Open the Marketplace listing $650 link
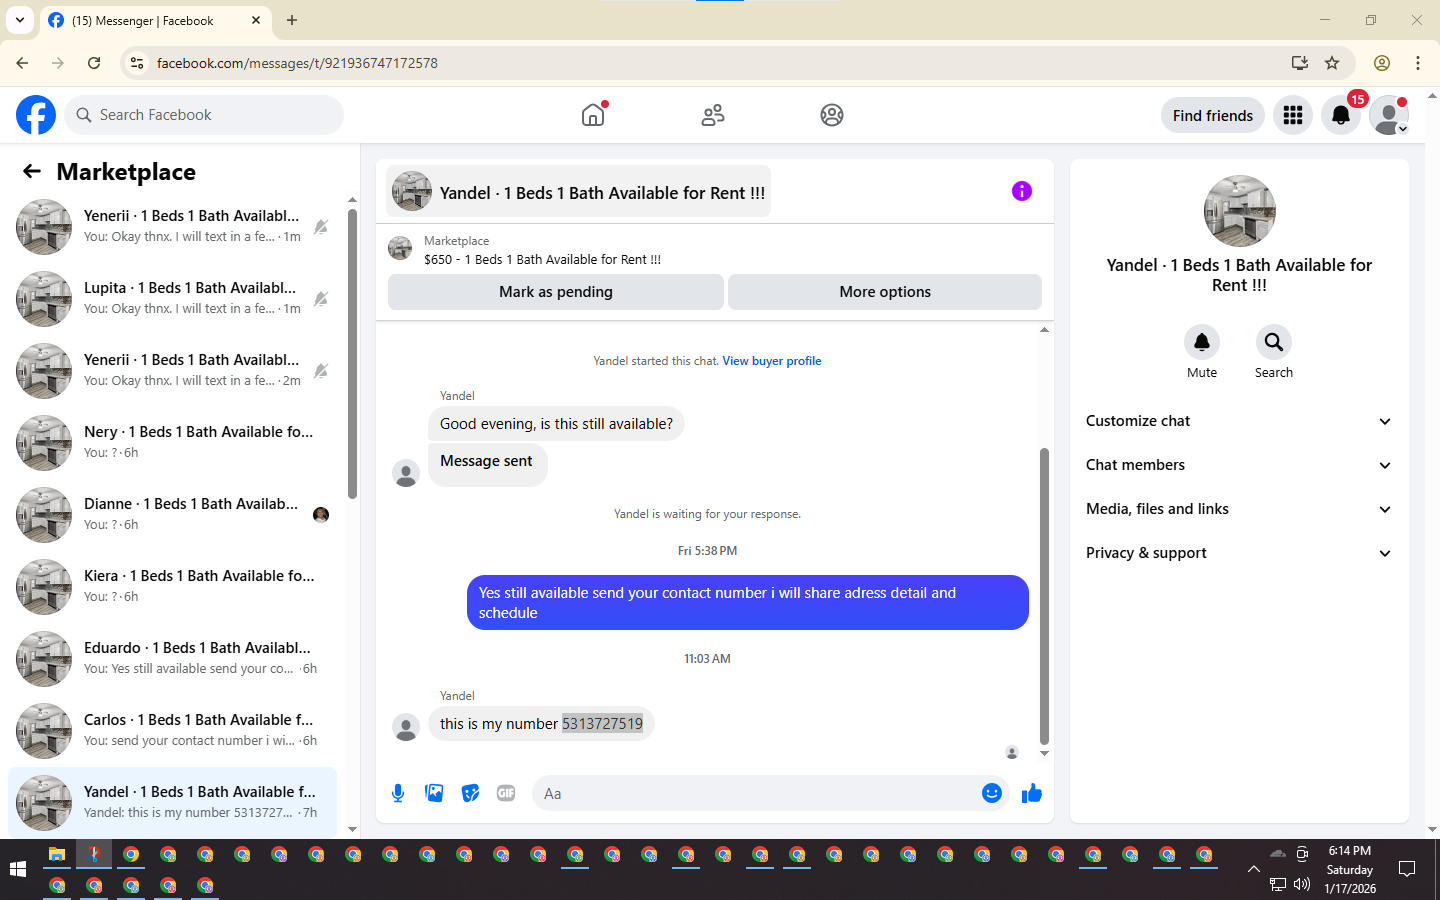The image size is (1440, 900). point(542,259)
